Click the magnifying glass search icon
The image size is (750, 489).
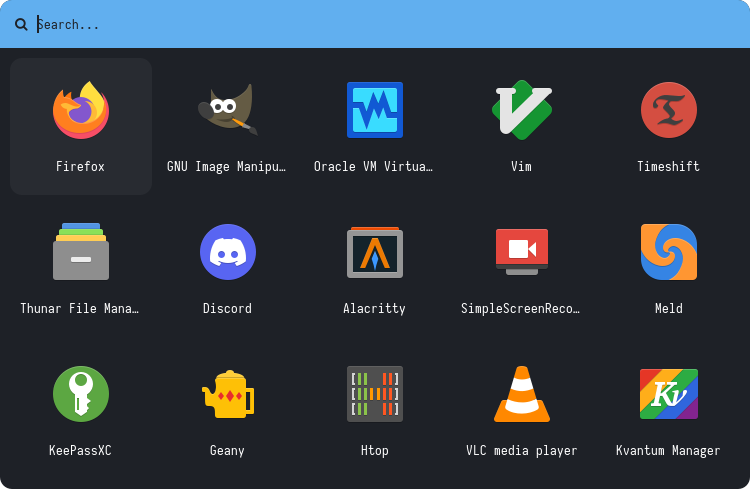(x=21, y=24)
